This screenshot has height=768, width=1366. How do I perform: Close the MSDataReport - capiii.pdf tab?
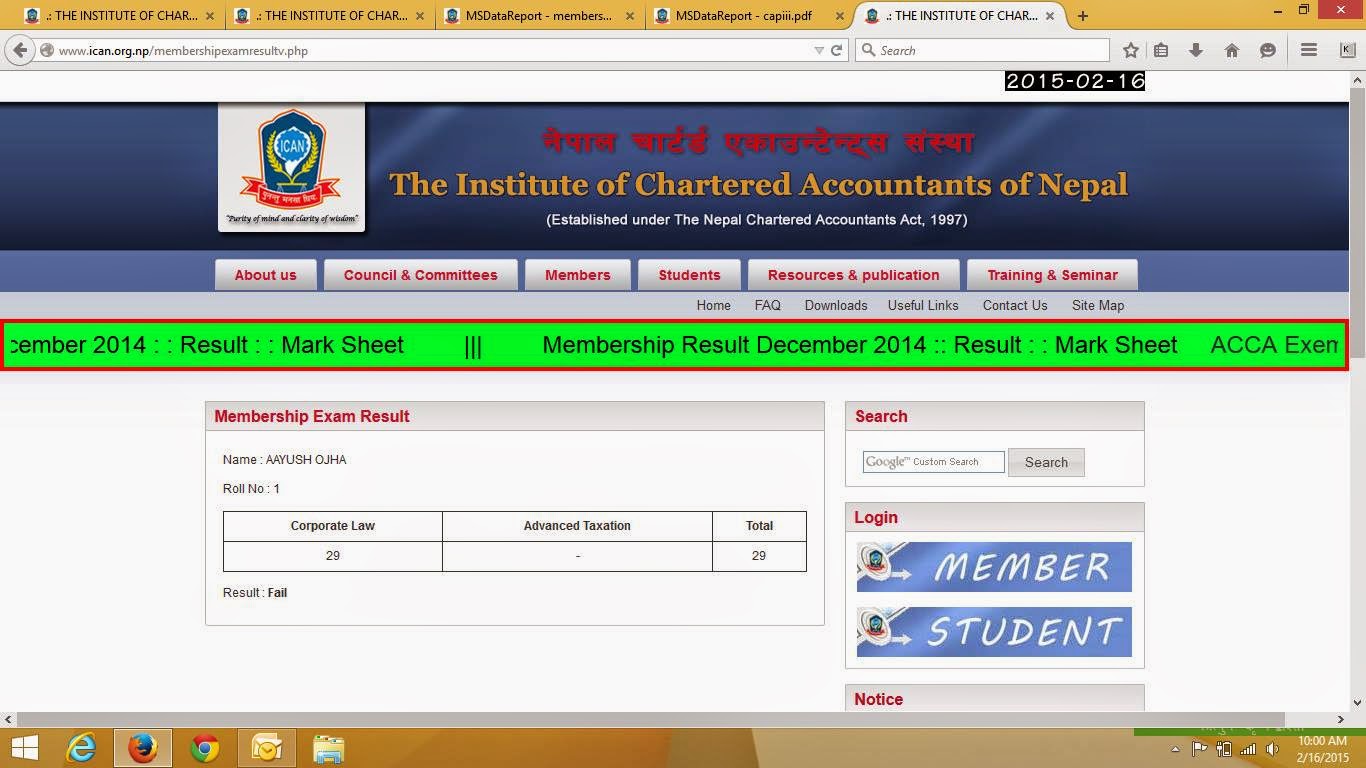[x=840, y=16]
